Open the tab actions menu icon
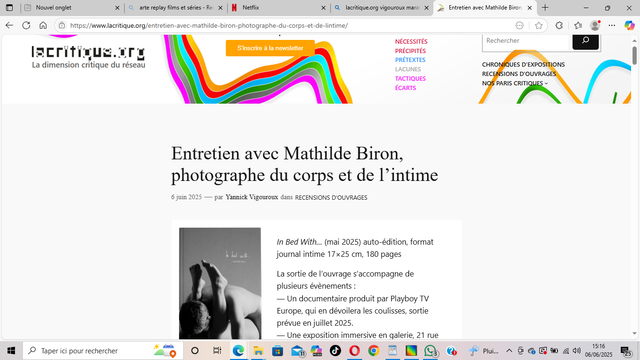The height and width of the screenshot is (360, 640). (9, 7)
